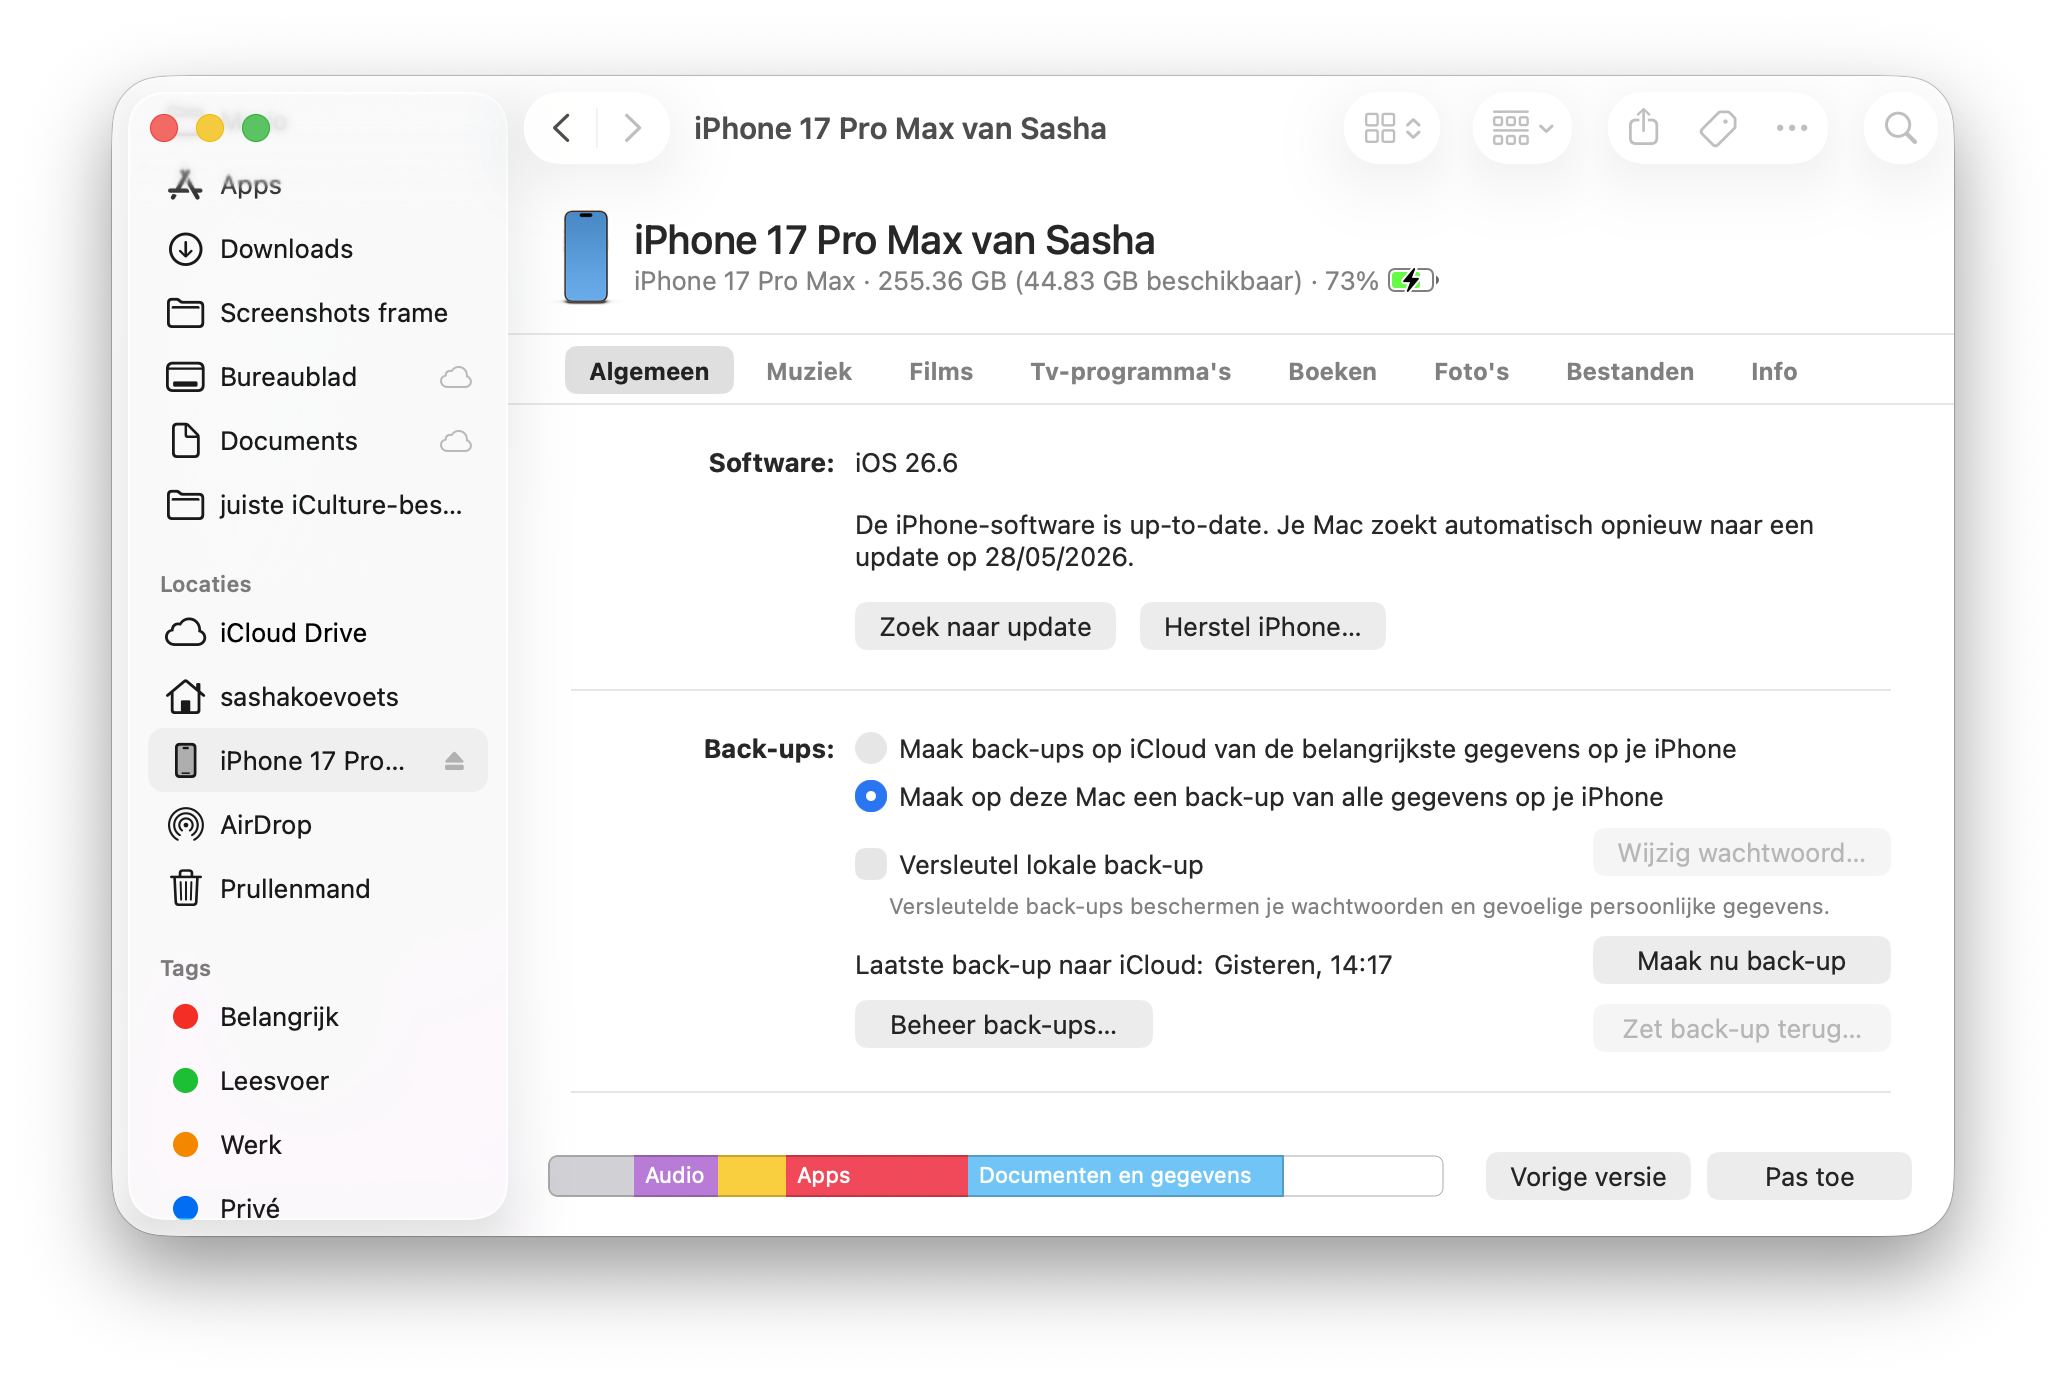Open AirDrop in the sidebar
This screenshot has height=1384, width=2066.
317,825
